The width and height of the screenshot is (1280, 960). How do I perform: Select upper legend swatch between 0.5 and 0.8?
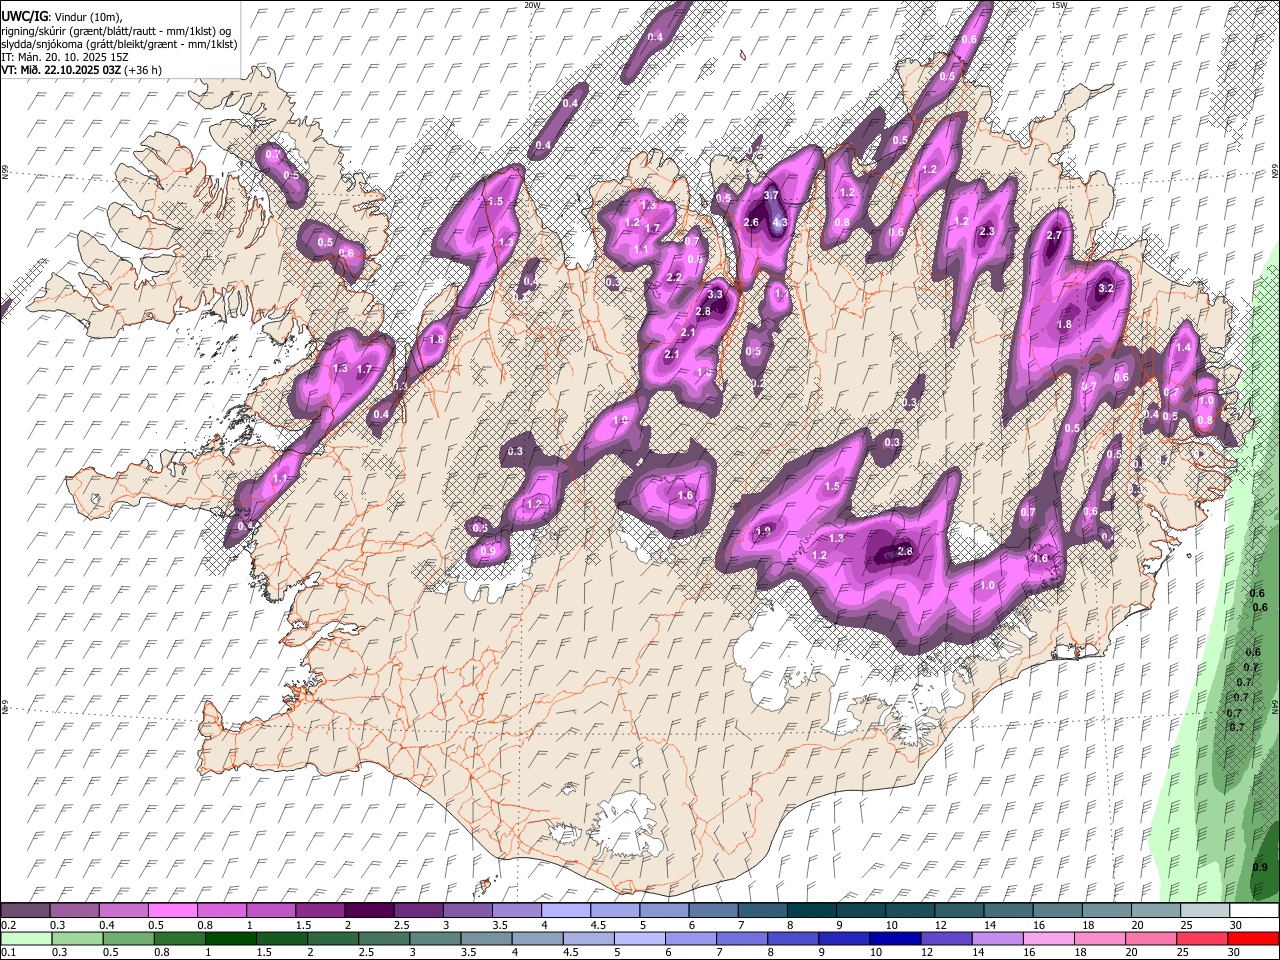point(173,910)
